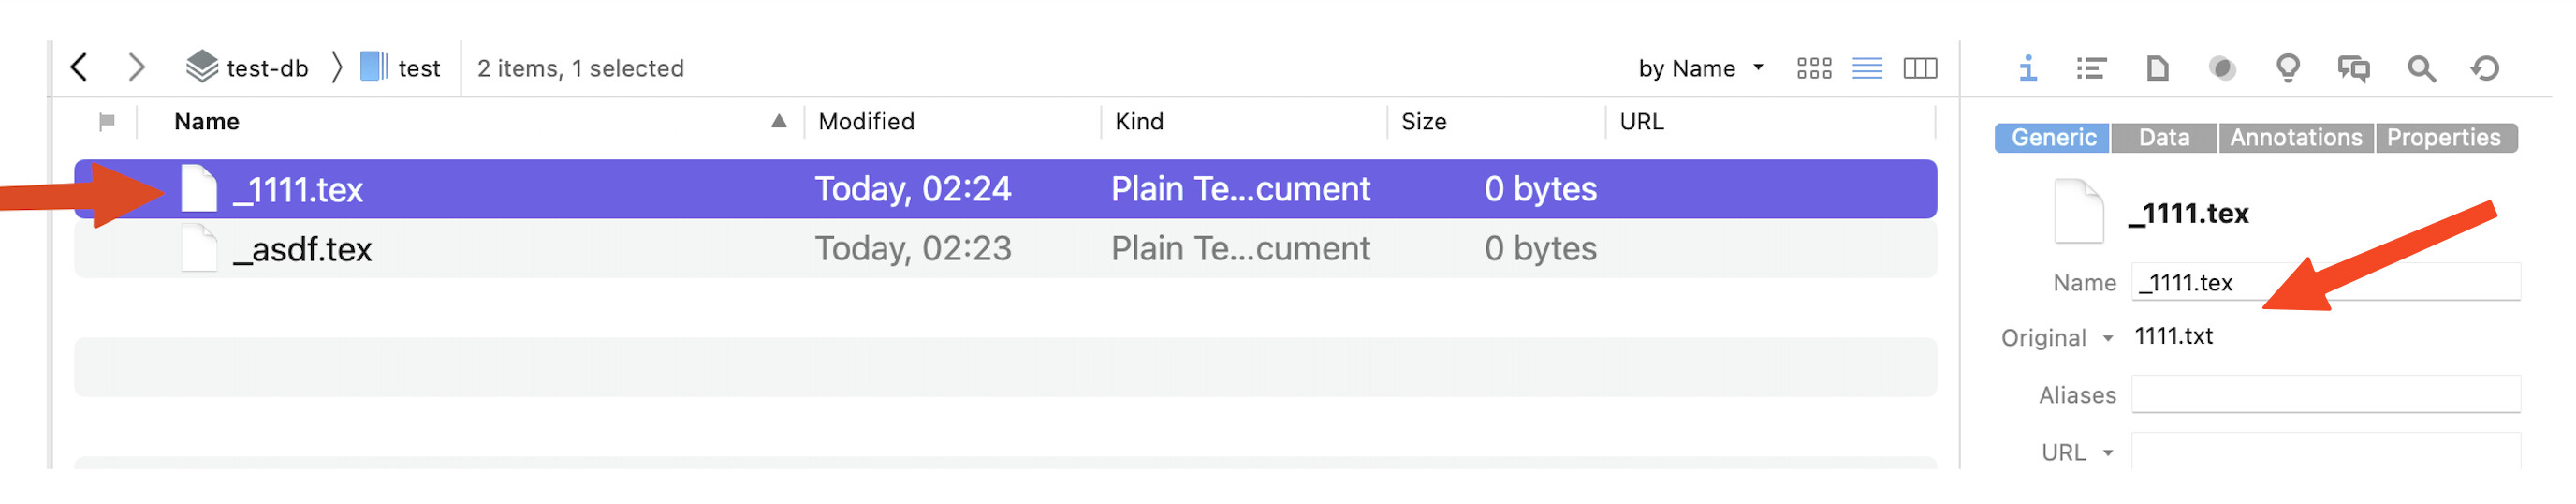This screenshot has width=2576, height=504.
Task: Switch to columns view
Action: [1919, 68]
